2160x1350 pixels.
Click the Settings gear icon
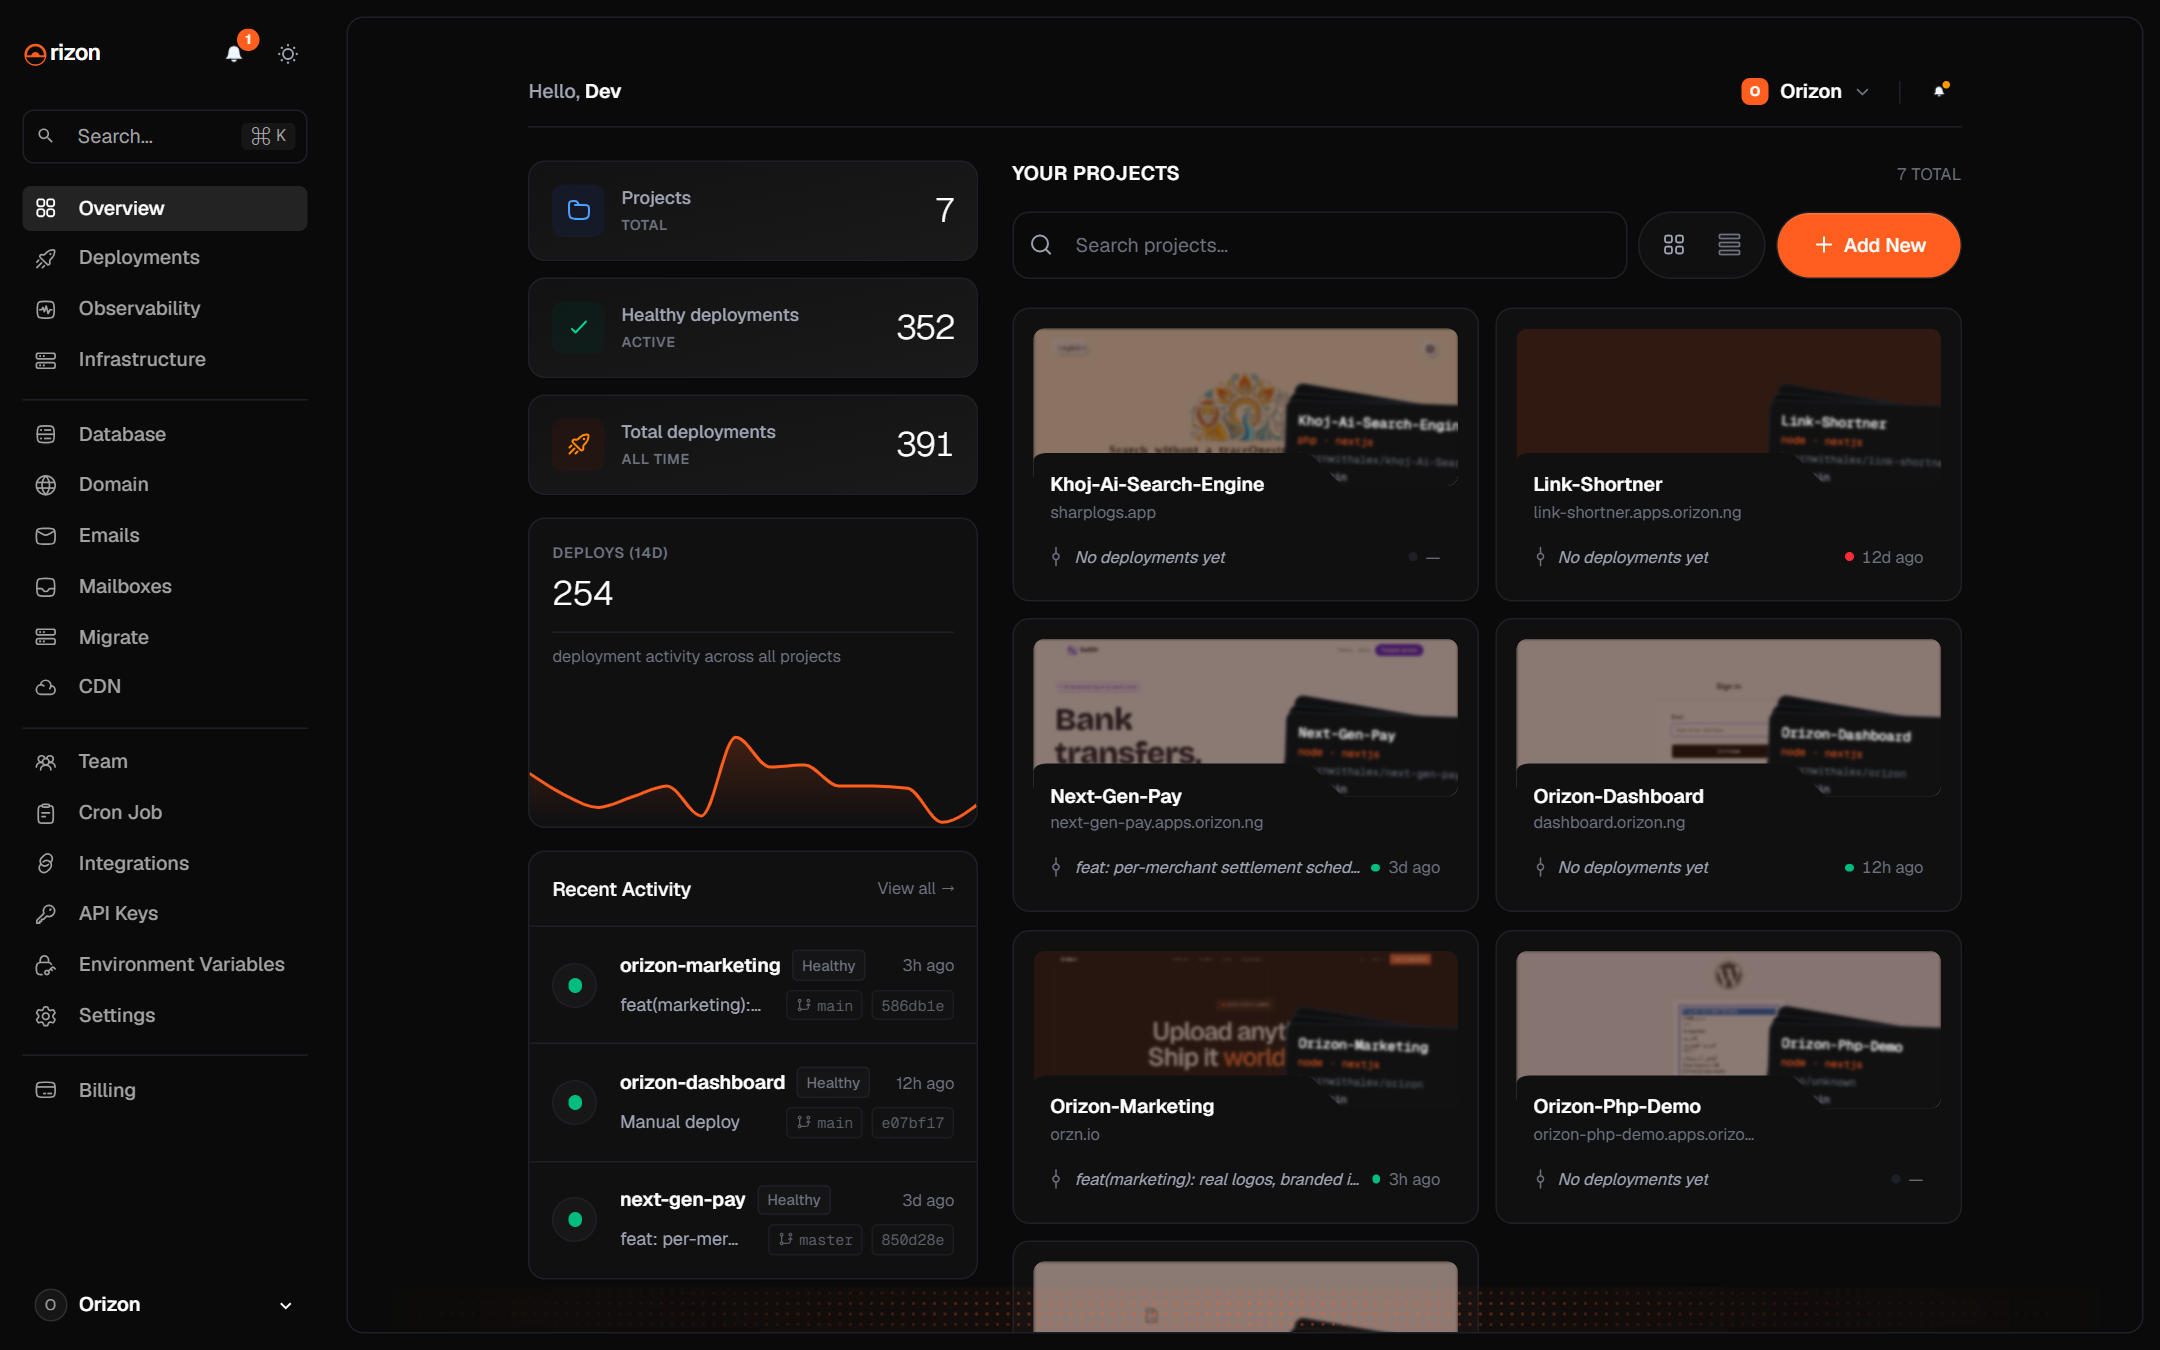(46, 1016)
